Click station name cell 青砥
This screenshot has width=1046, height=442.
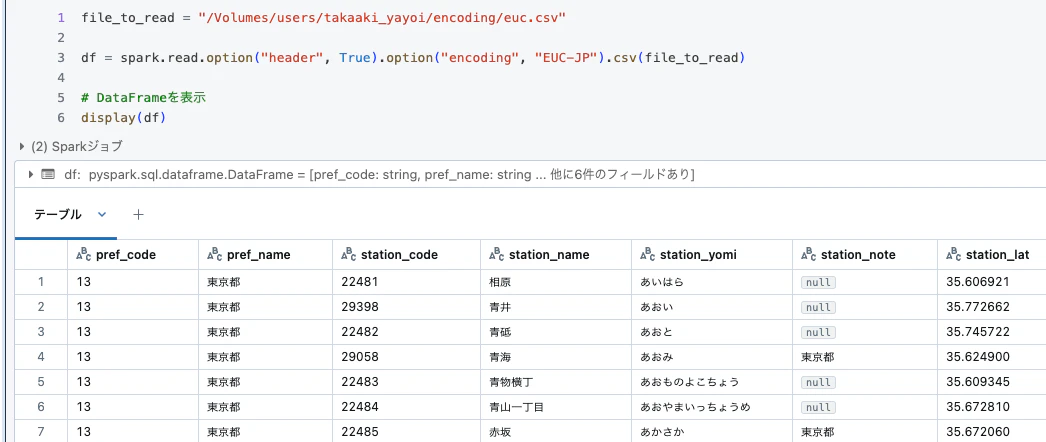click(556, 332)
